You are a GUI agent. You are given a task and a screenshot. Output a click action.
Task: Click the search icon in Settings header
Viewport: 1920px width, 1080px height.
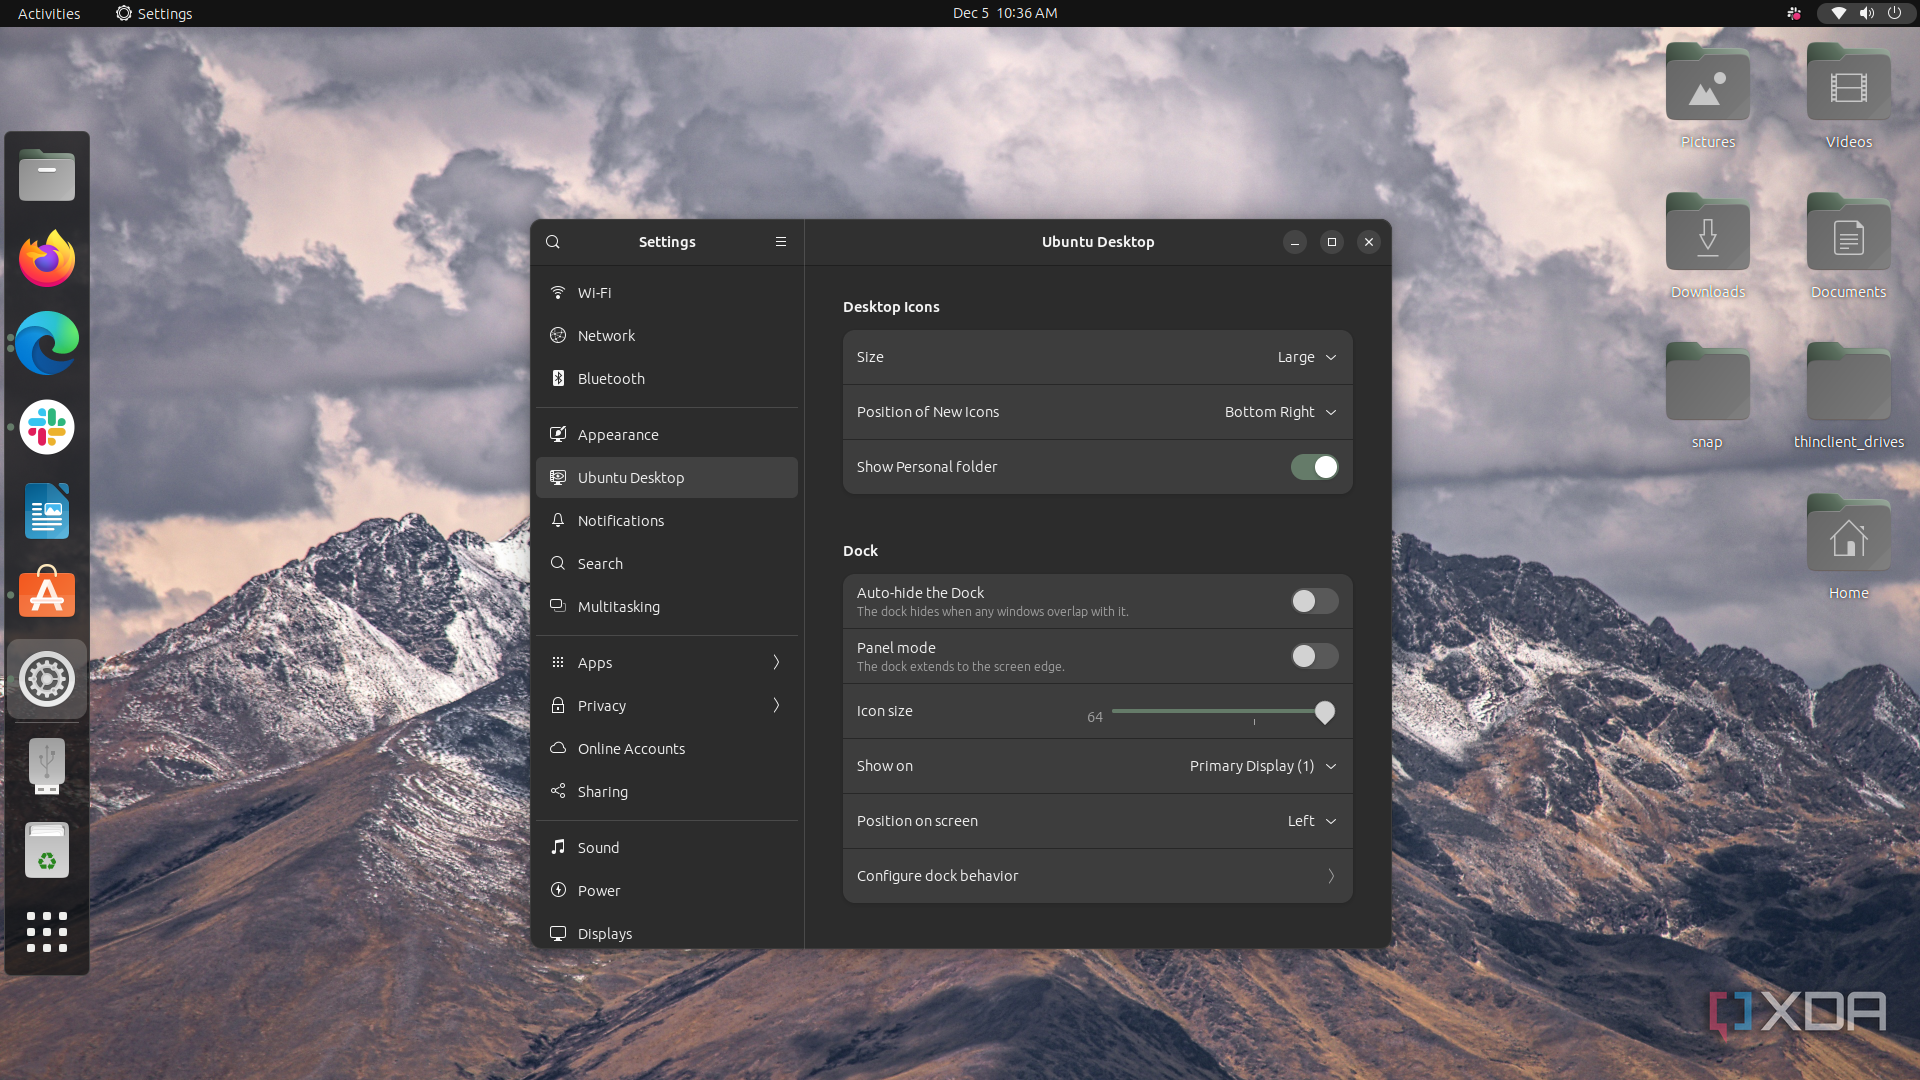click(x=553, y=242)
